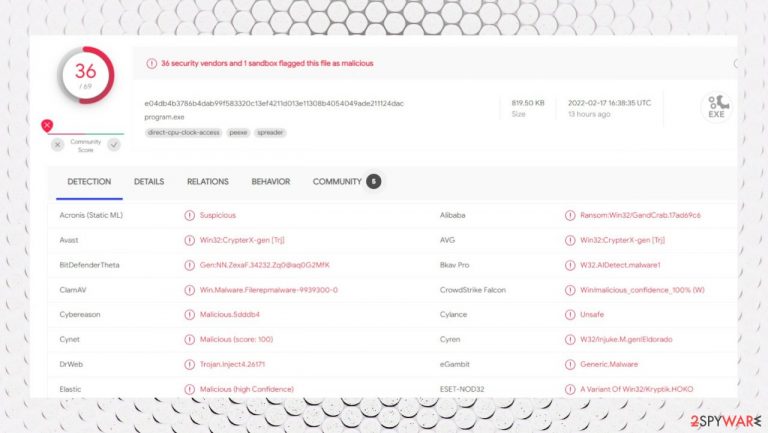Click alert icon next to Ransom:Win32/GandCrab result
This screenshot has height=433, width=768.
(570, 216)
